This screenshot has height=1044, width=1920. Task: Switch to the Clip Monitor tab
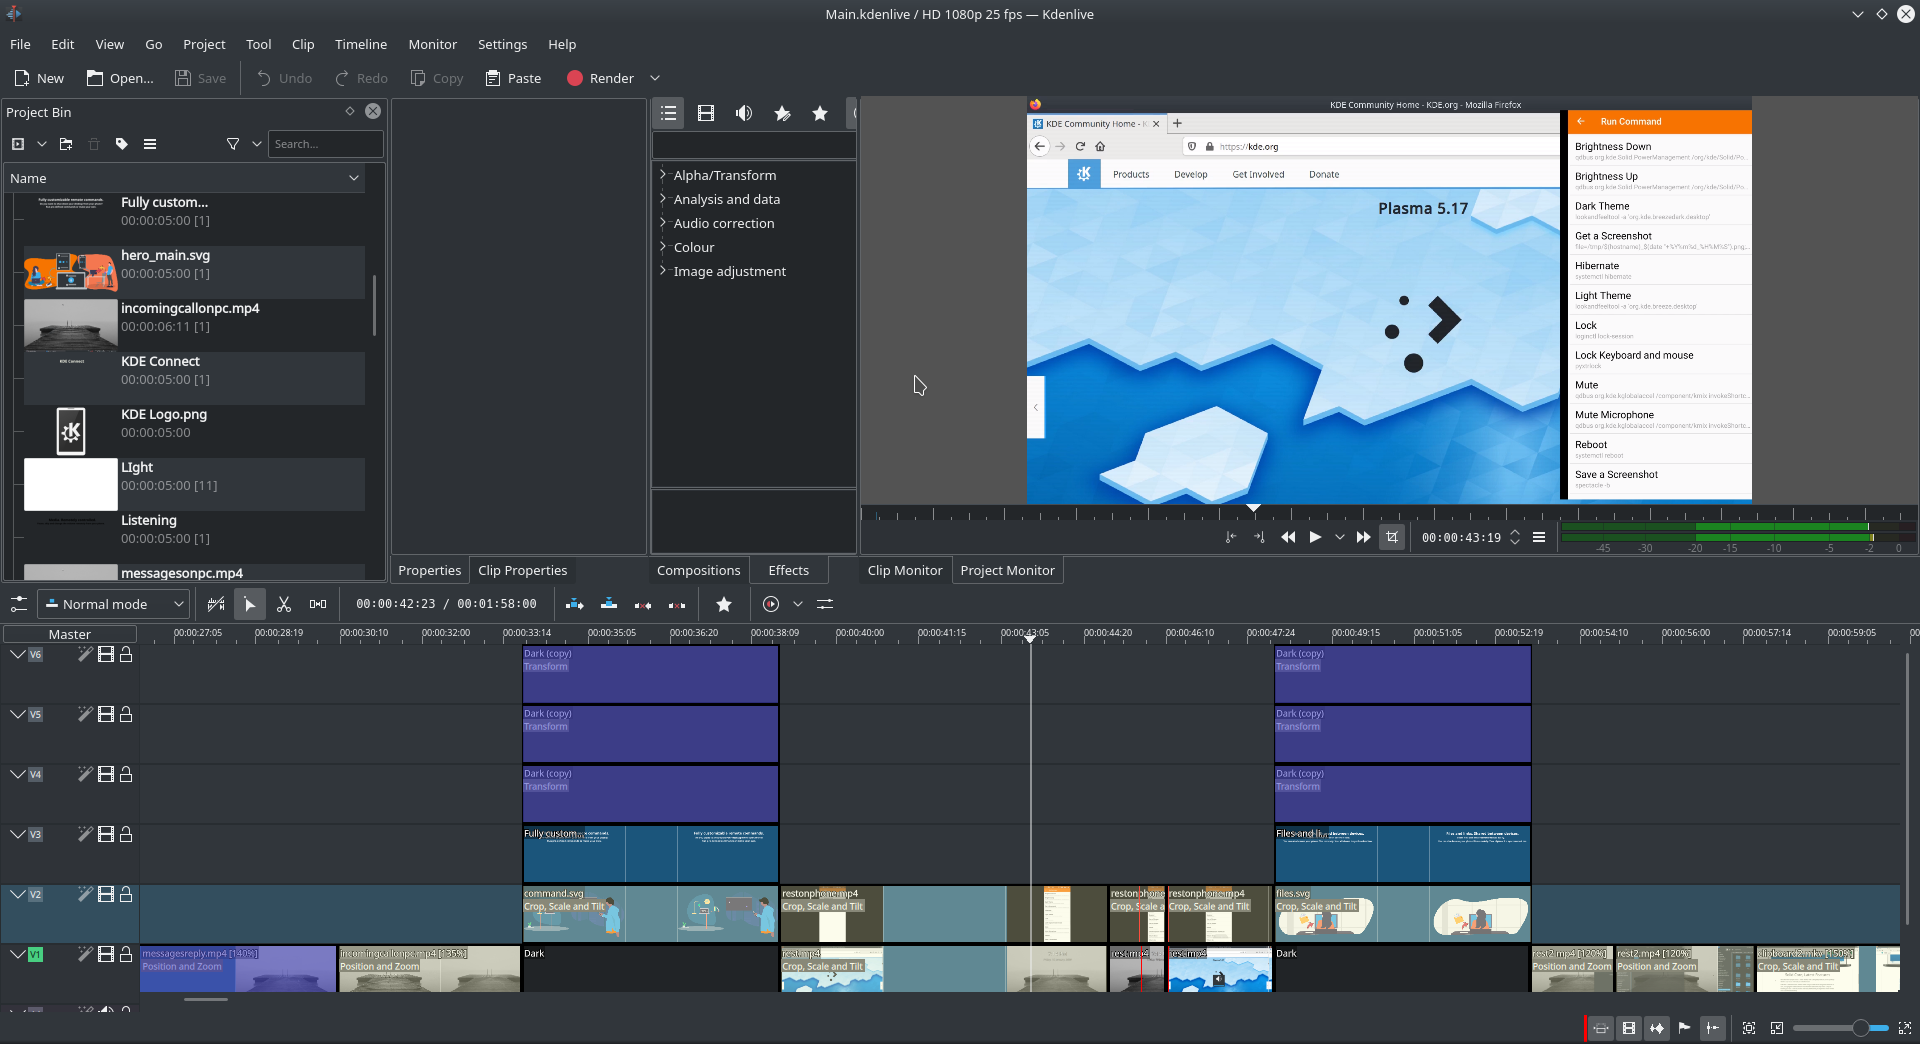(x=905, y=570)
